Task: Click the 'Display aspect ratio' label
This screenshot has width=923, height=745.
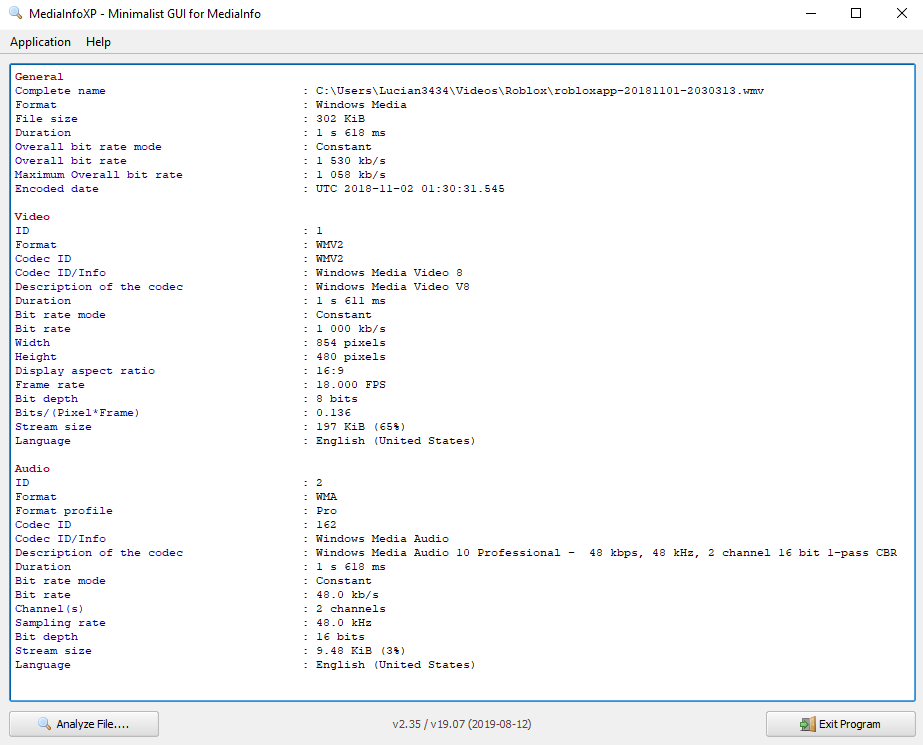Action: tap(85, 371)
